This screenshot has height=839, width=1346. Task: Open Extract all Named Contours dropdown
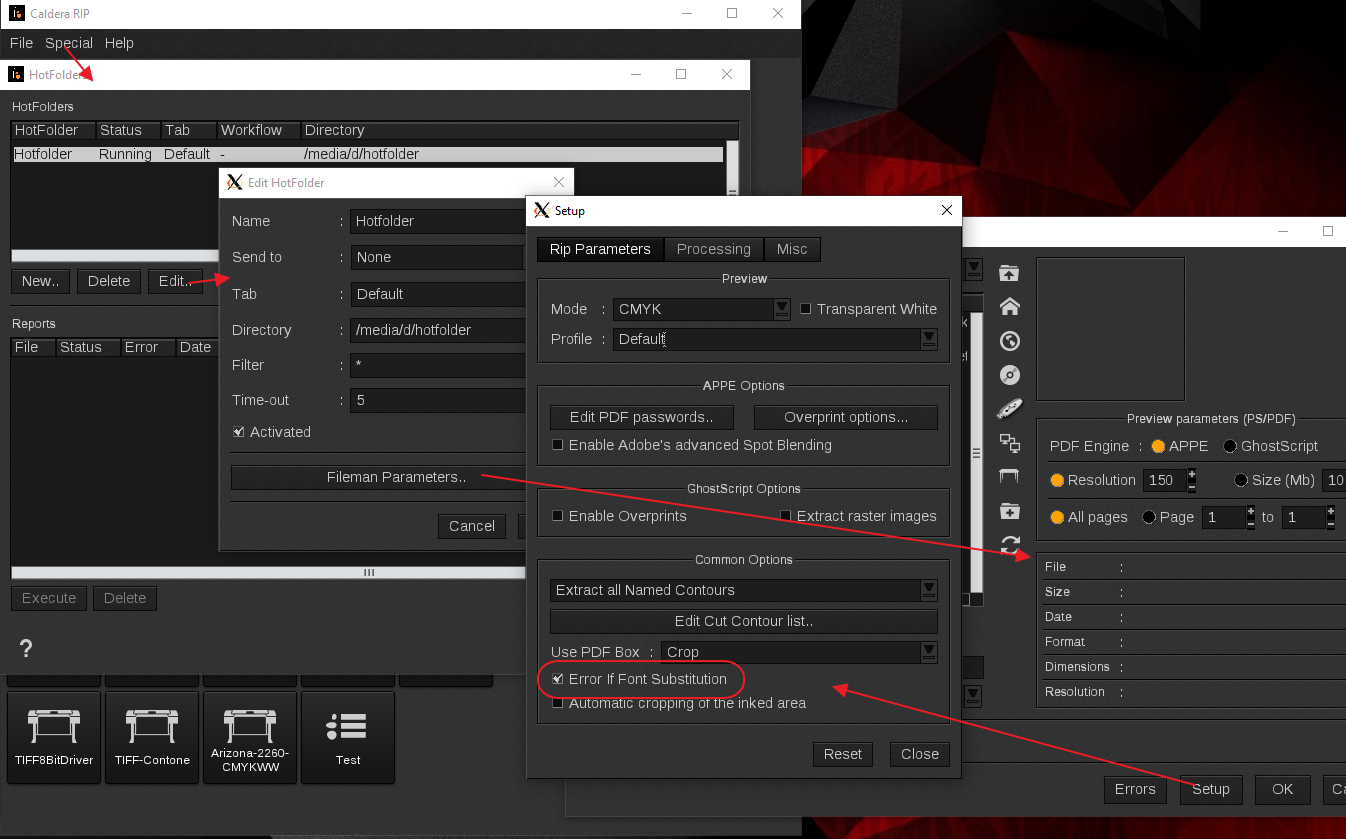[x=929, y=590]
